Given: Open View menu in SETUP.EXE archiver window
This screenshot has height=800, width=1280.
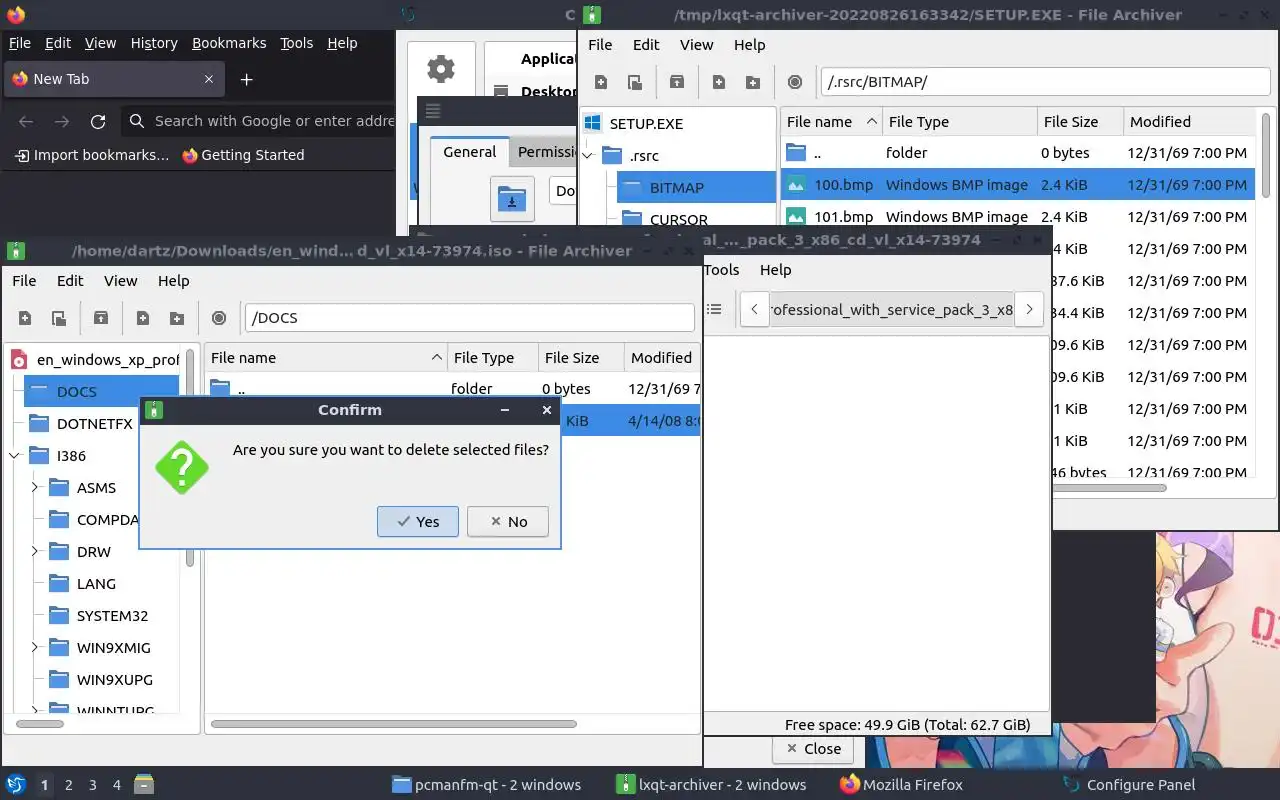Looking at the screenshot, I should click(697, 45).
